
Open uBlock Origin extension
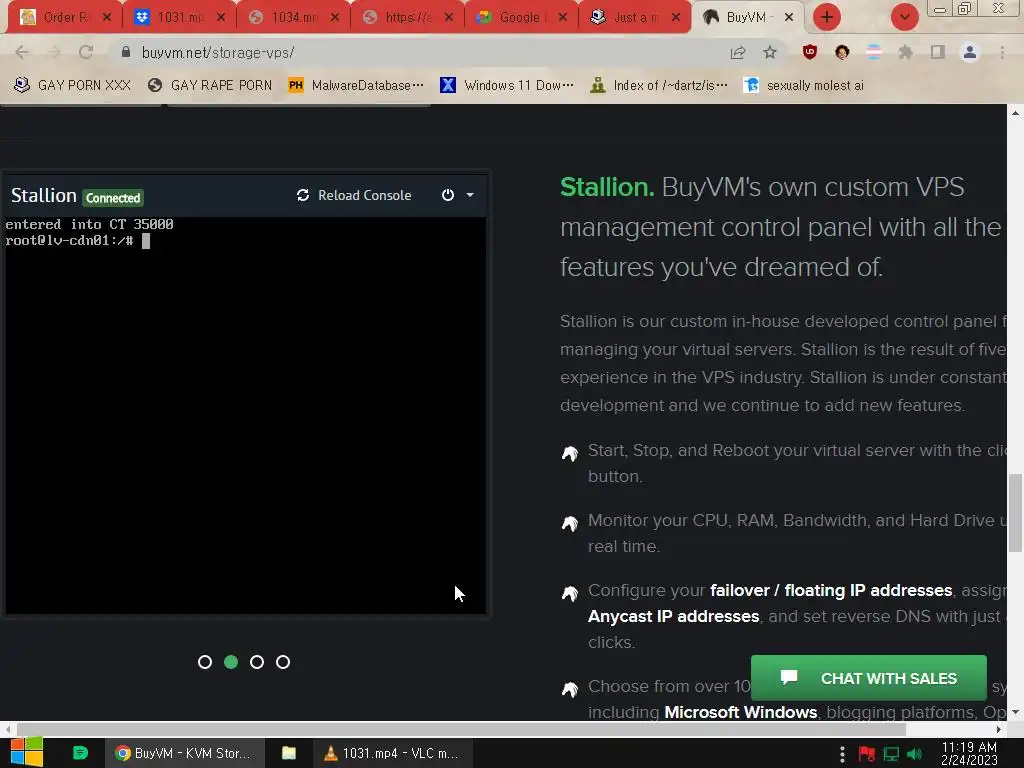[810, 52]
